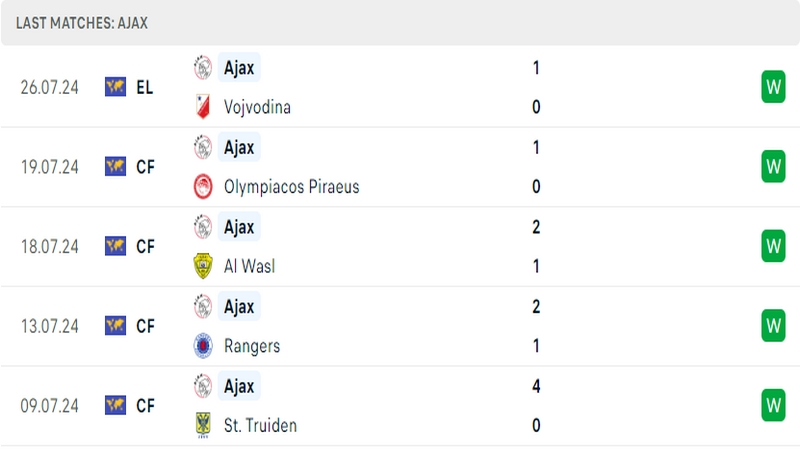Open the Rangers team link
The height and width of the screenshot is (450, 800).
click(x=252, y=346)
